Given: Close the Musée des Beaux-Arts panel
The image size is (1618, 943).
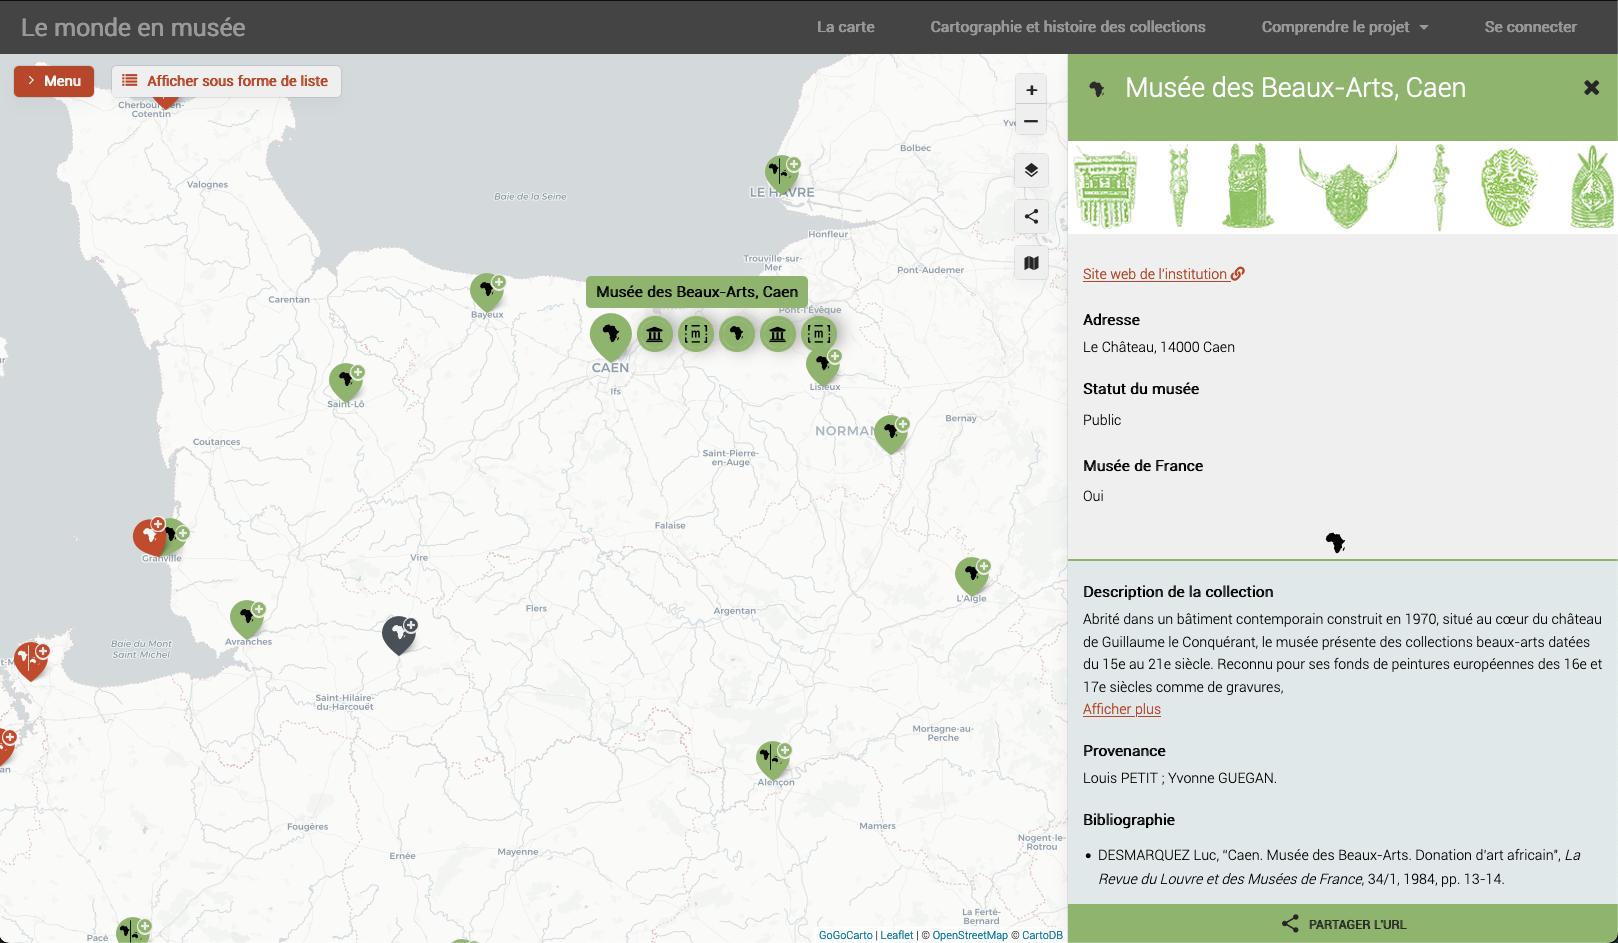Looking at the screenshot, I should [x=1591, y=88].
